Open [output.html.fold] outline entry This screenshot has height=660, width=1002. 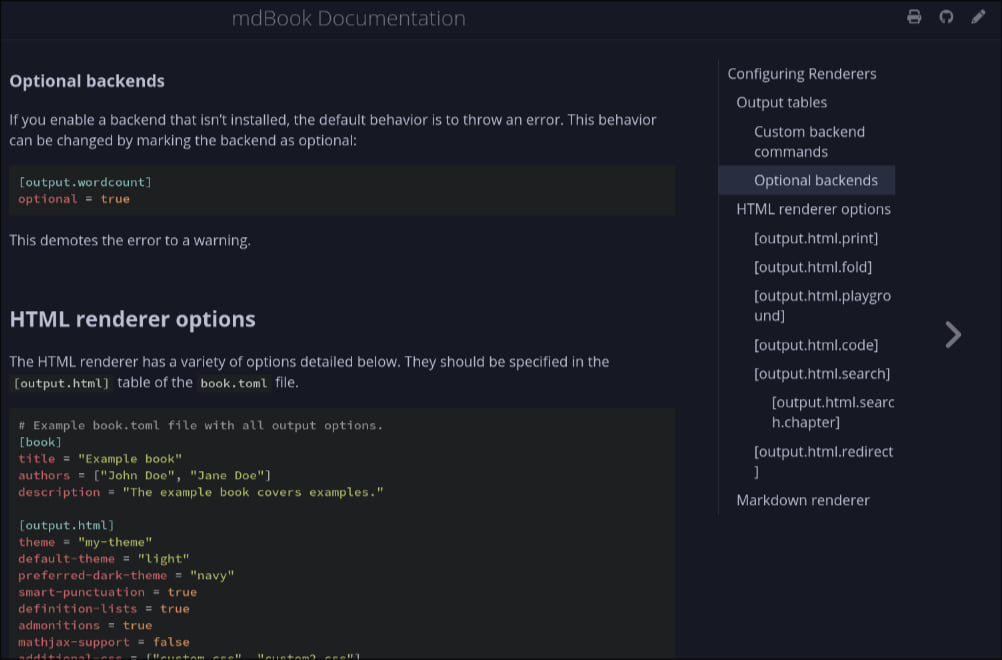pyautogui.click(x=812, y=267)
